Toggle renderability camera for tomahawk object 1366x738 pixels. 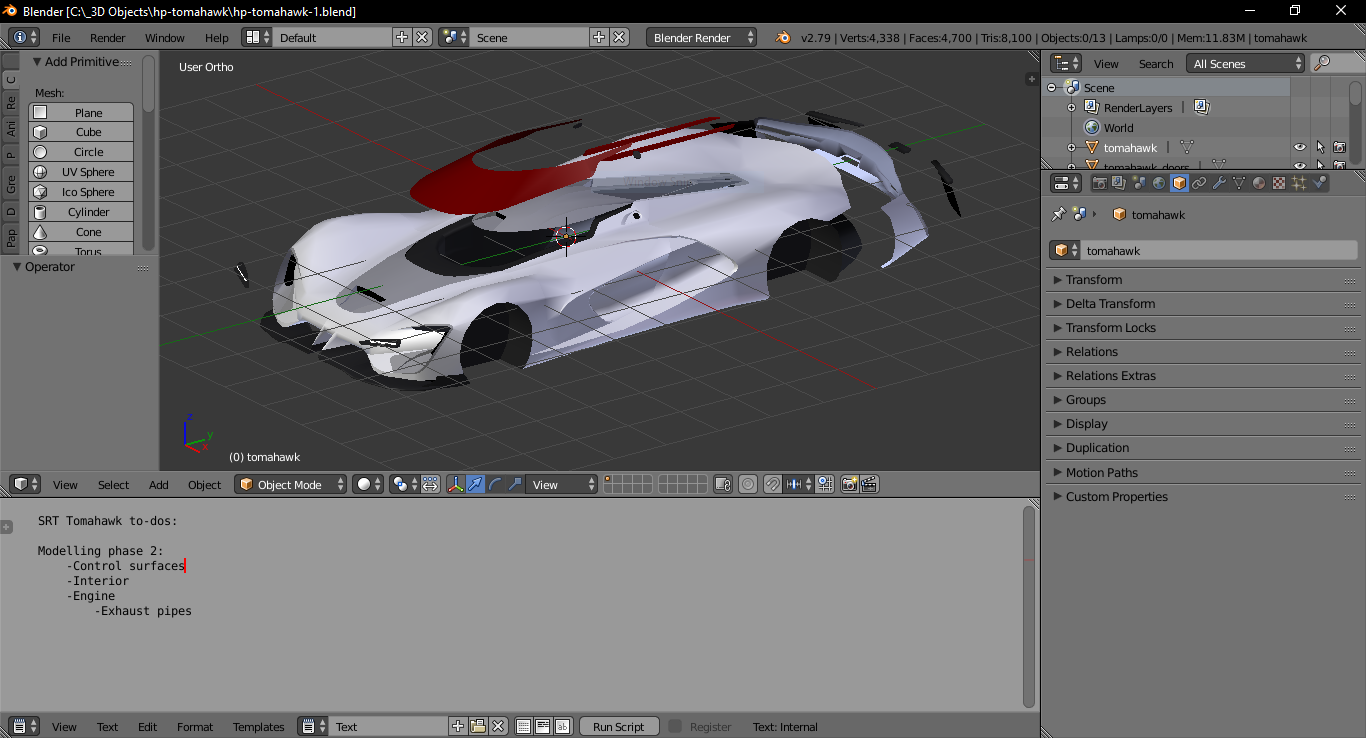[1339, 147]
